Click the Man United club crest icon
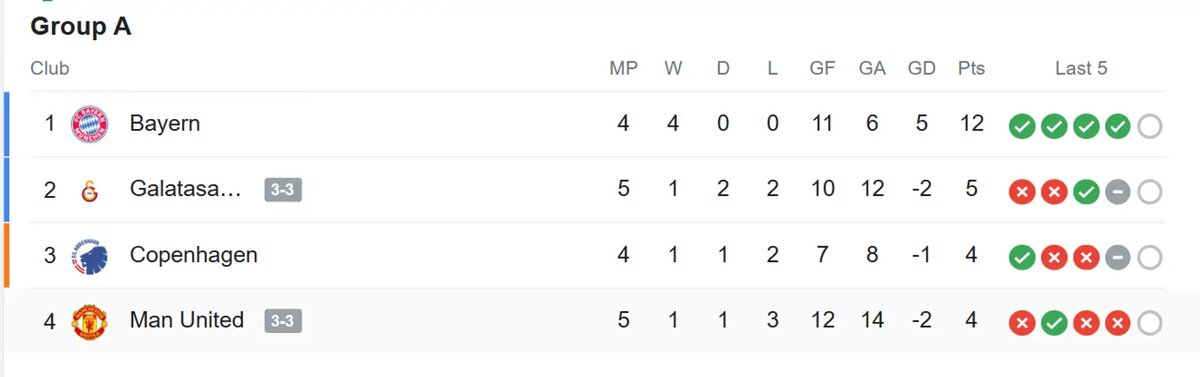 89,322
